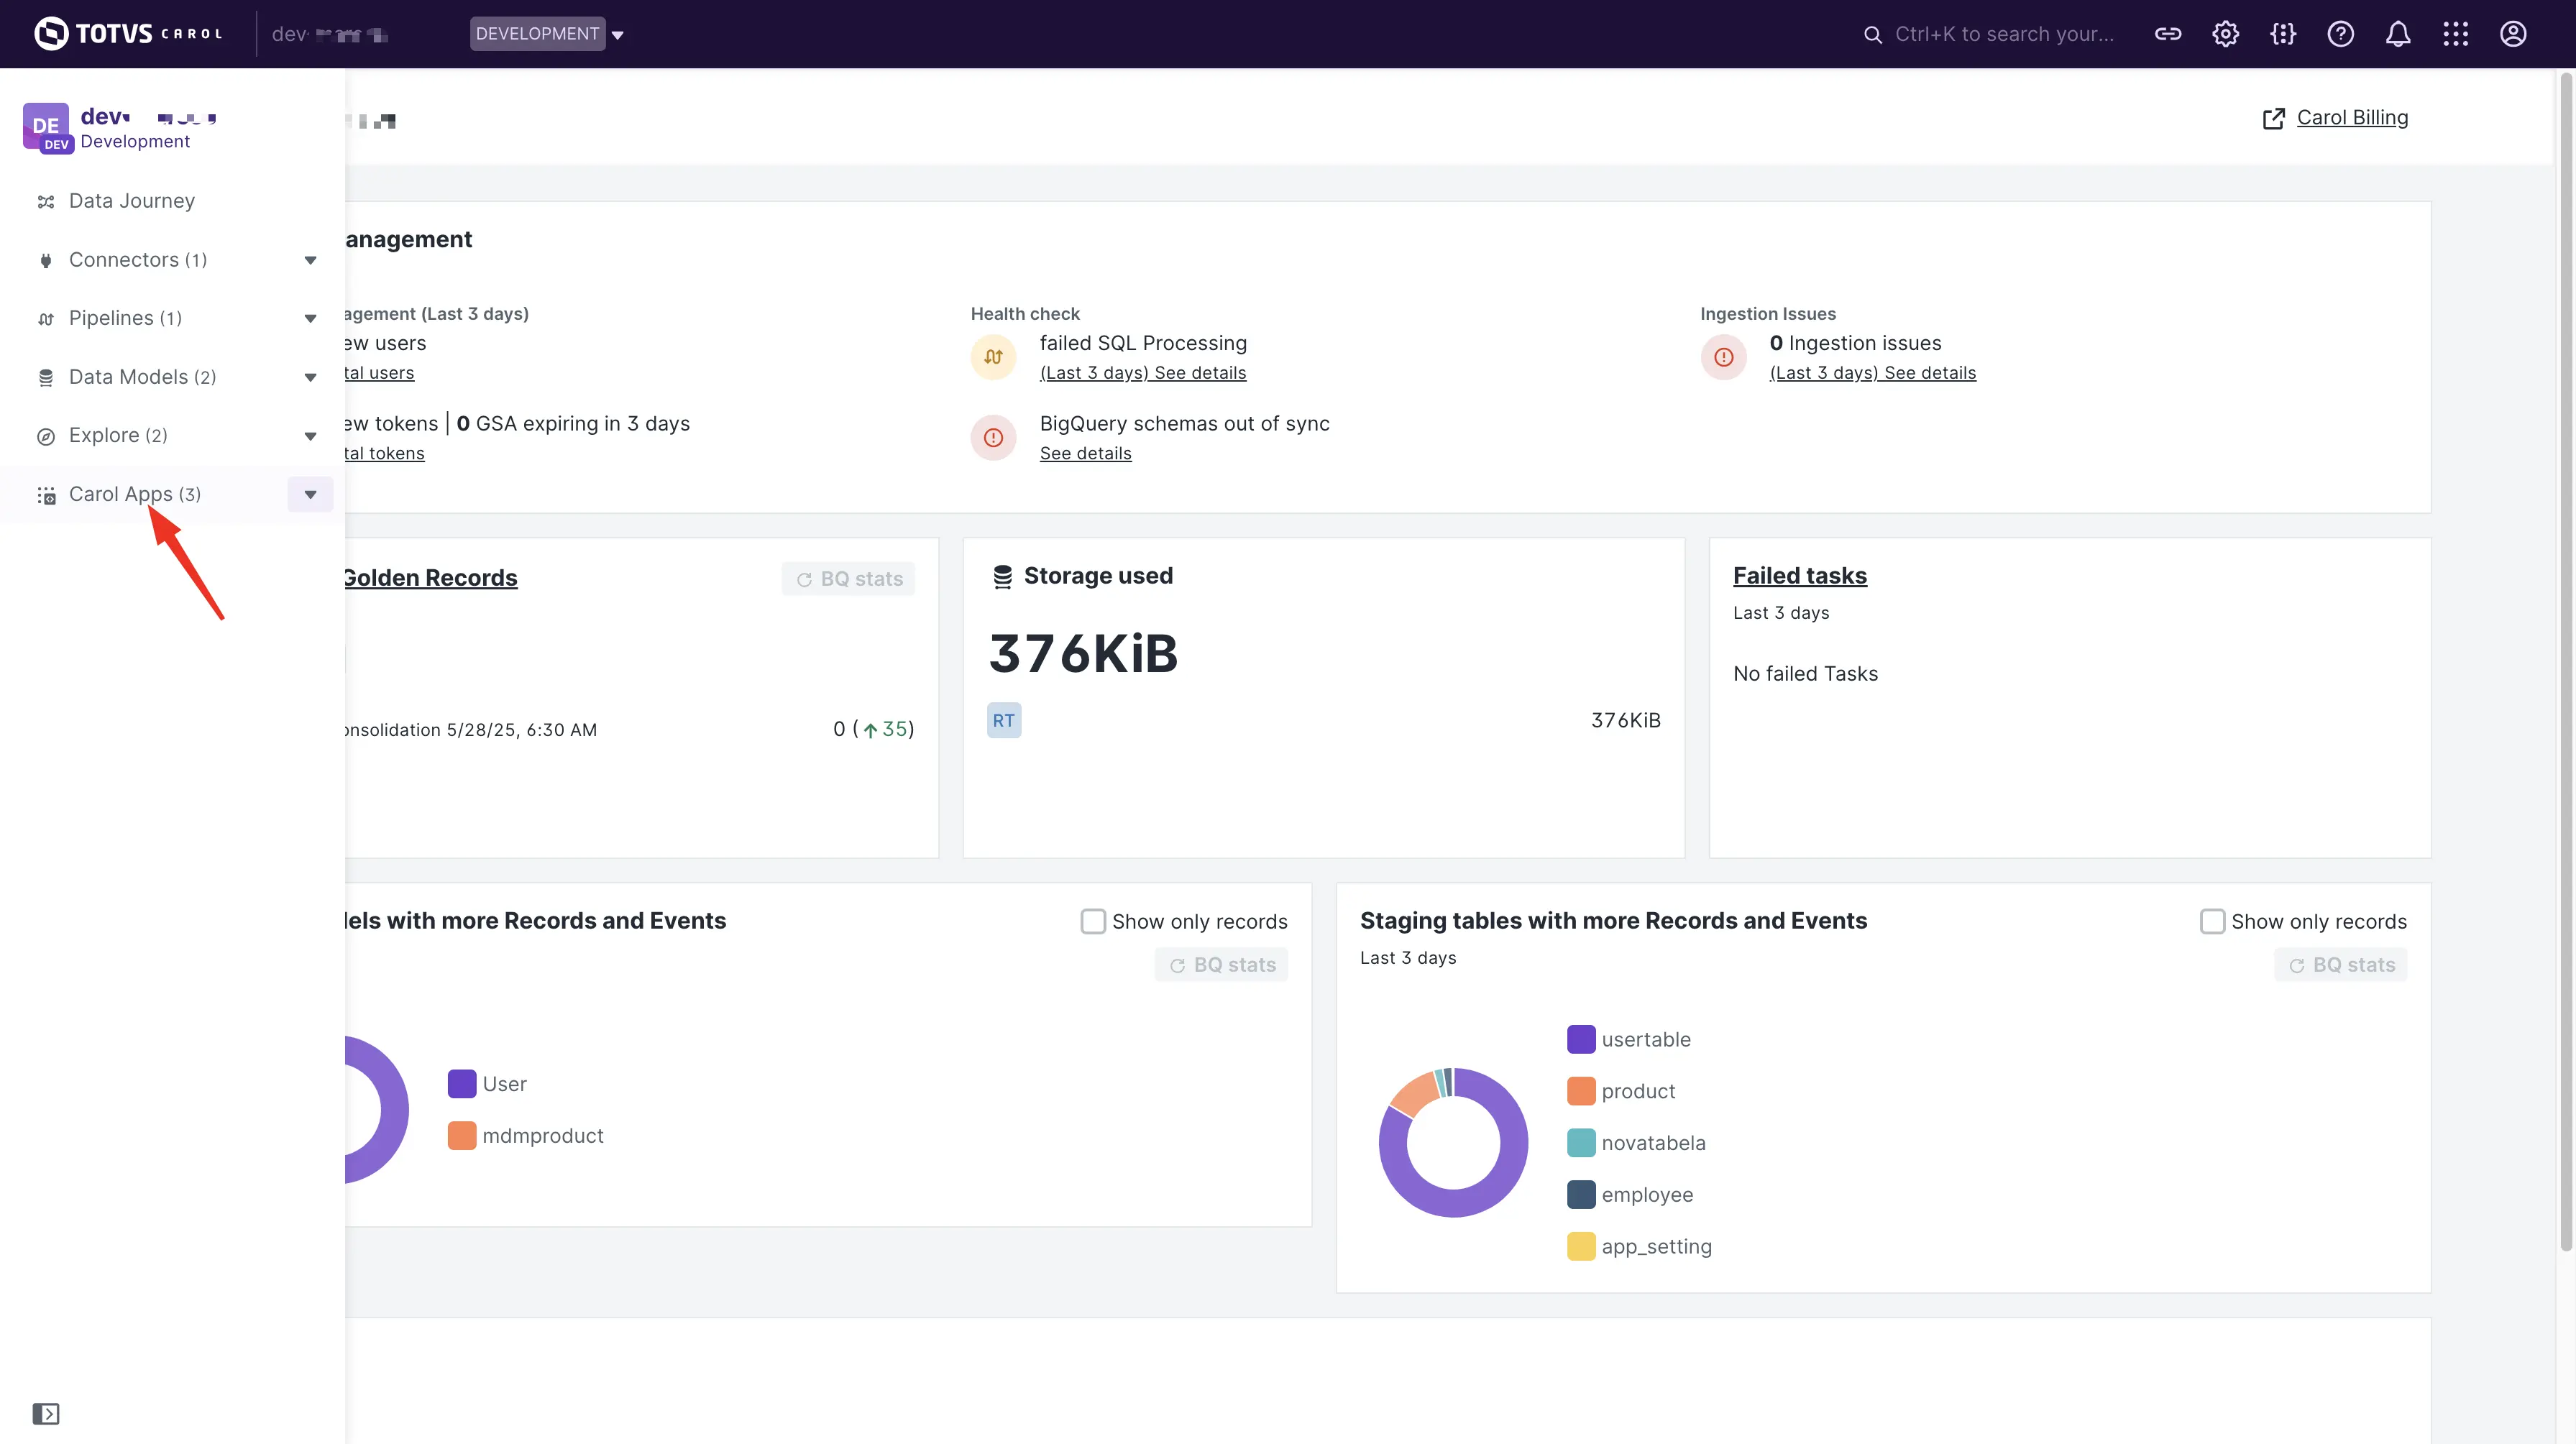Click the search magnifier icon
Viewport: 2576px width, 1444px height.
[1872, 35]
